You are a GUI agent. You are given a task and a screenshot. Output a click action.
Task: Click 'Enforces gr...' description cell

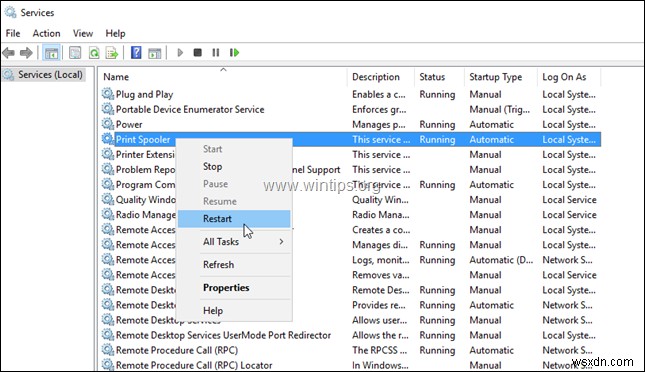pyautogui.click(x=379, y=109)
